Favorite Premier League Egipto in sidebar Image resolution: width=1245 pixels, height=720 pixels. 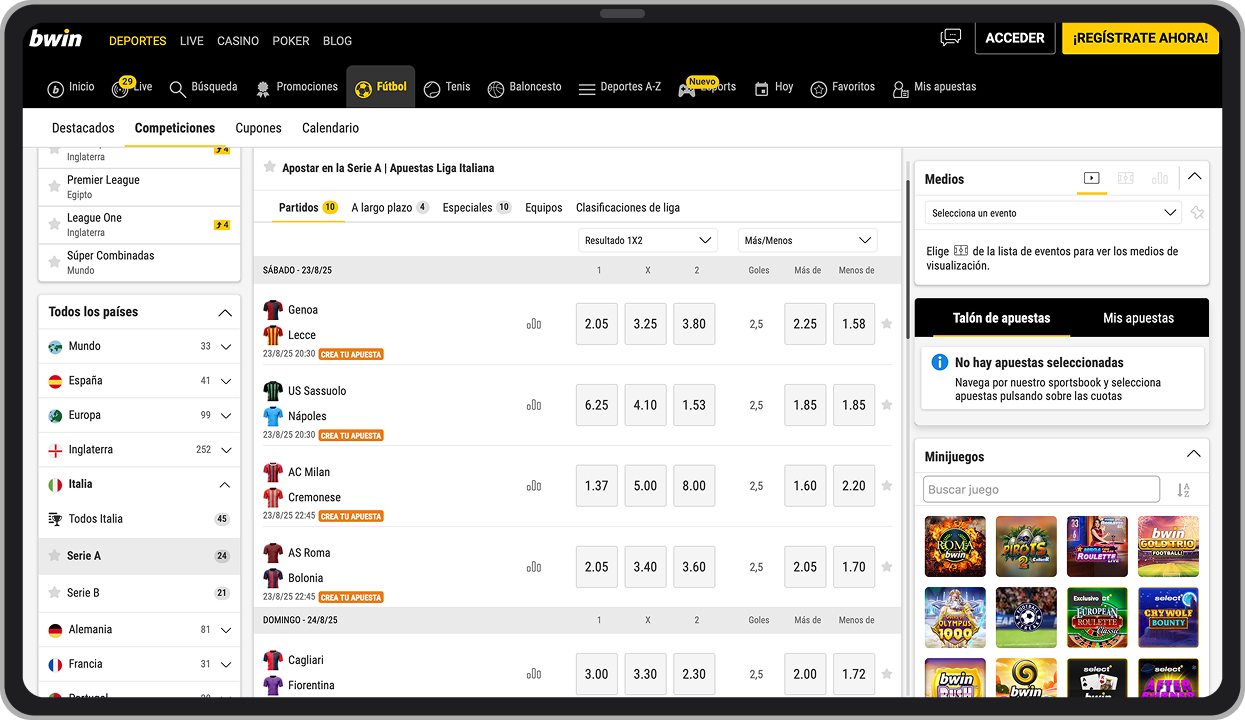(54, 187)
